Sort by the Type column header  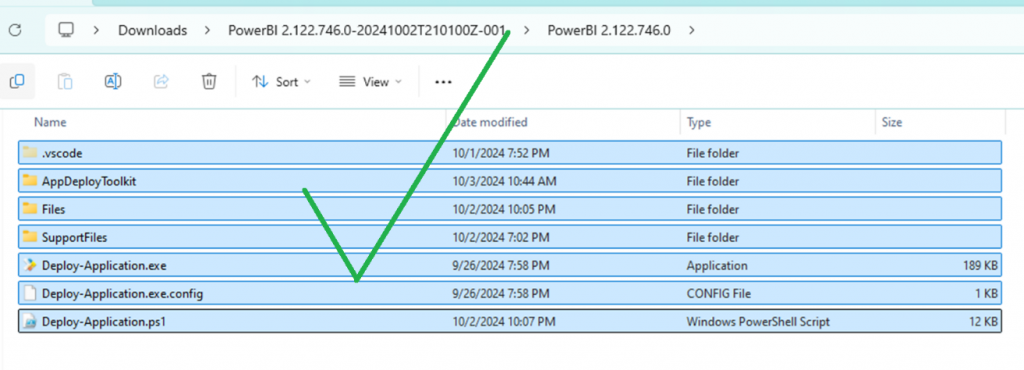pos(699,122)
